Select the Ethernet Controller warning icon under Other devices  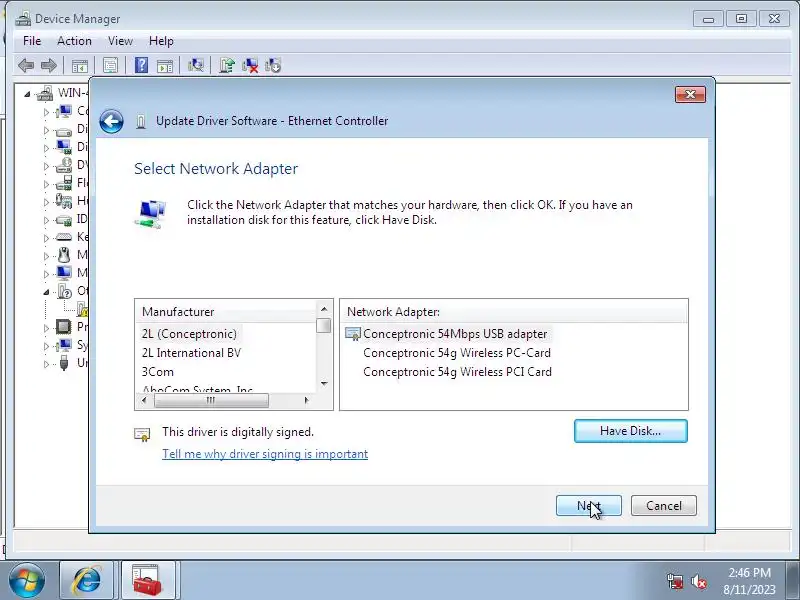[82, 309]
